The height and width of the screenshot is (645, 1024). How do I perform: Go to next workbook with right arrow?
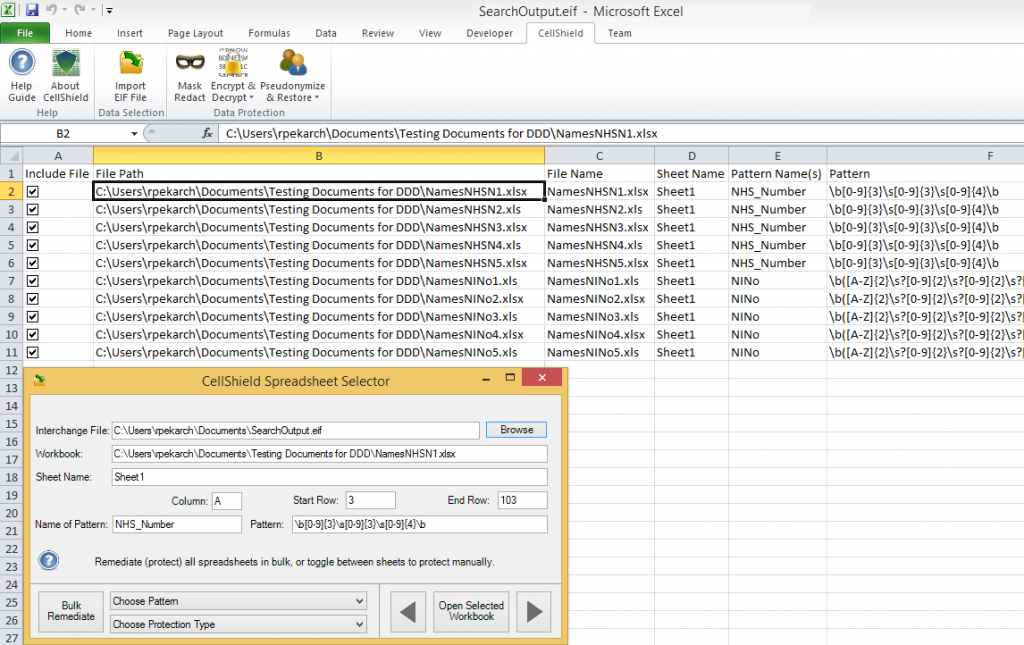(x=534, y=612)
